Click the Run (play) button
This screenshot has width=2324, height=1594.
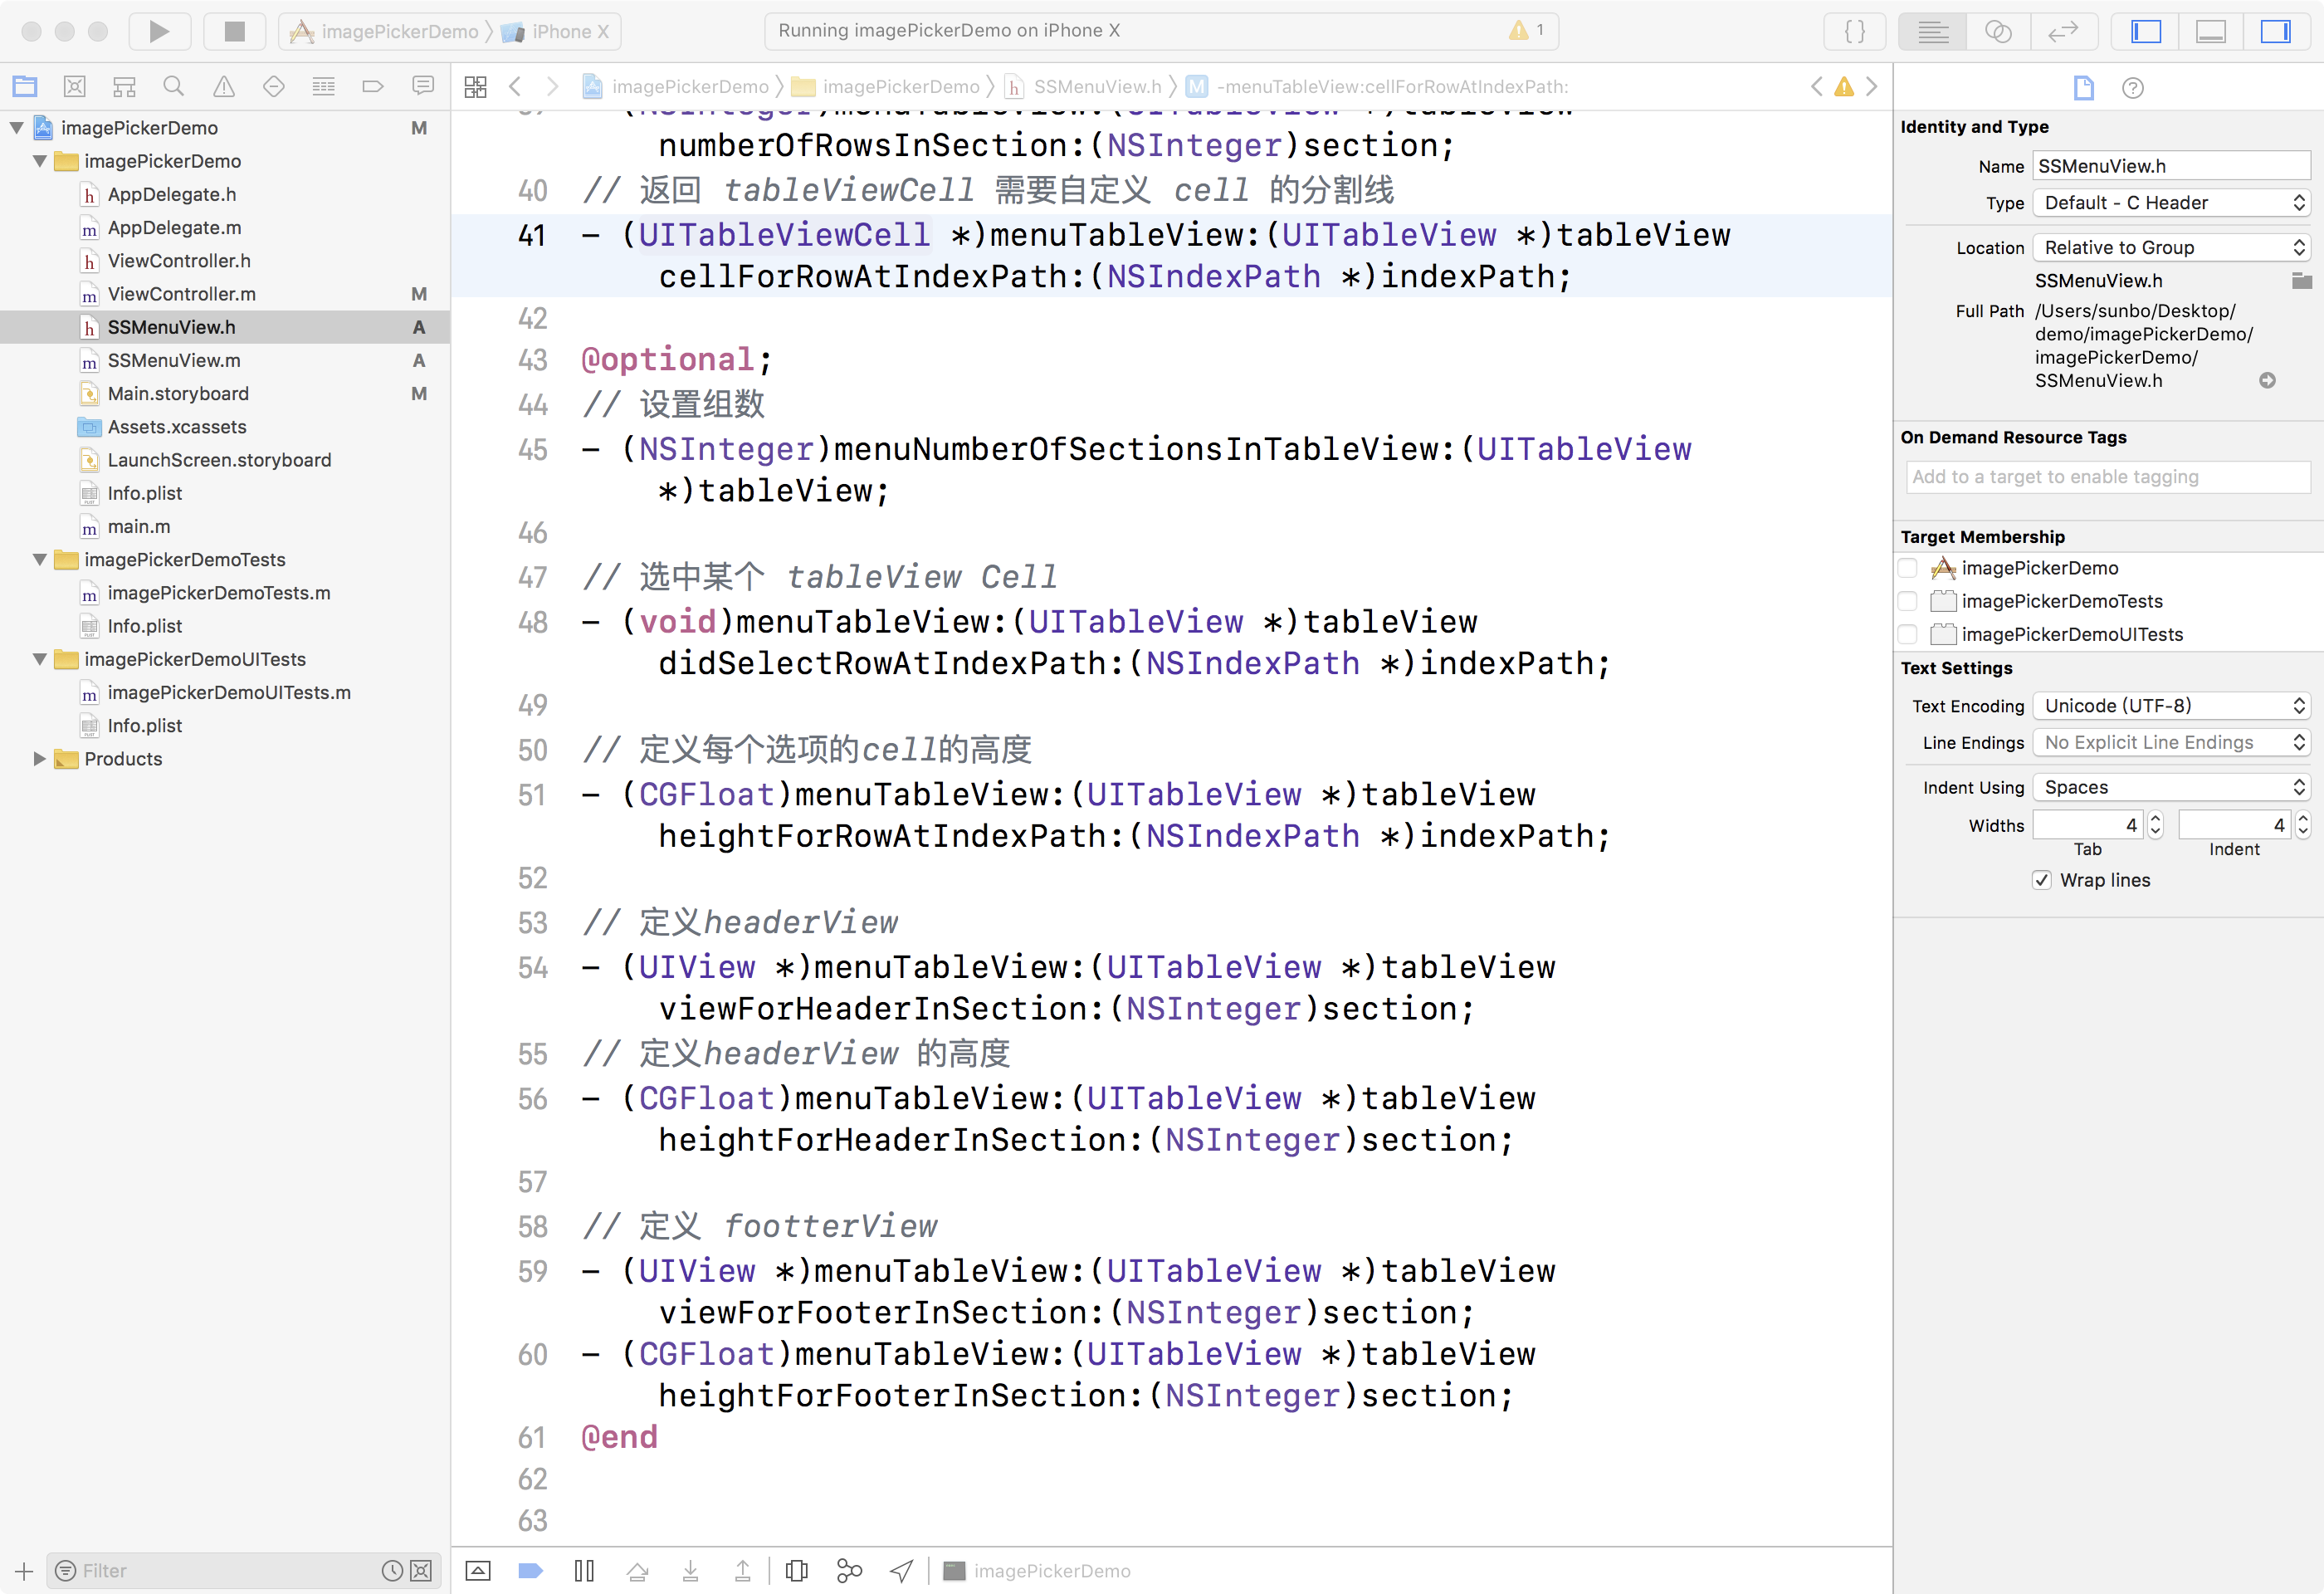click(159, 31)
